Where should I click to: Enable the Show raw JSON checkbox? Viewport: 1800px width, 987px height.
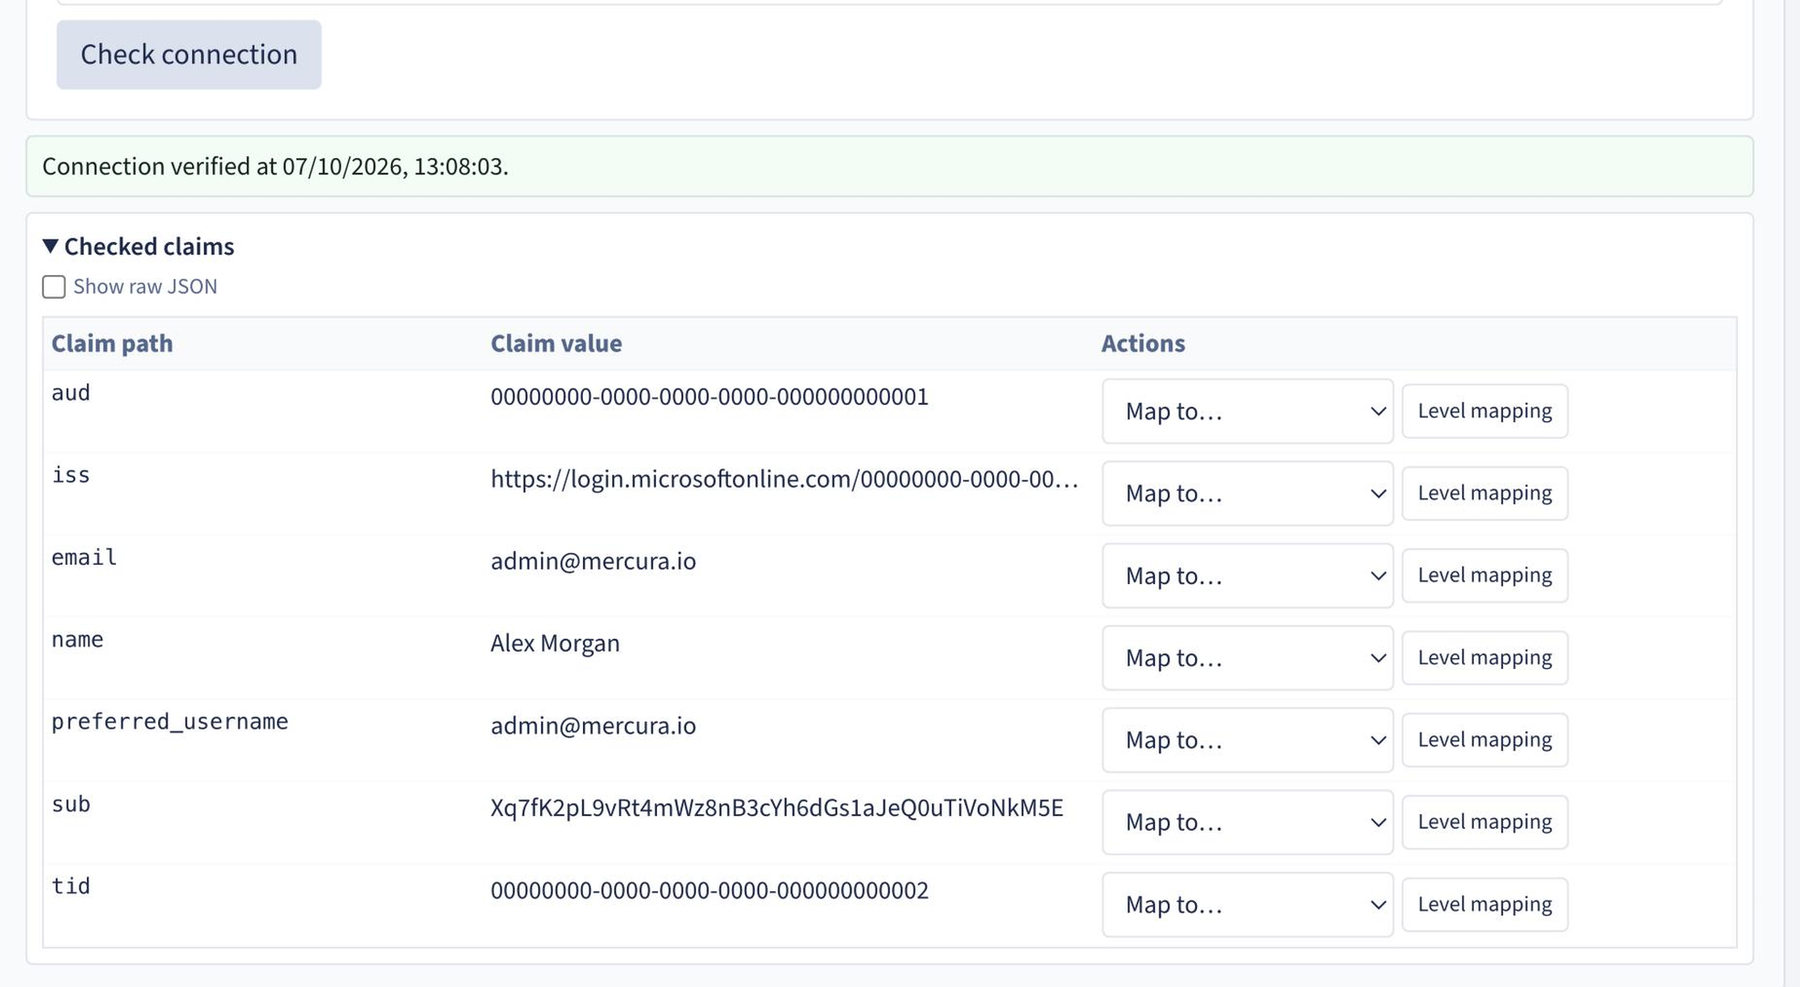54,287
